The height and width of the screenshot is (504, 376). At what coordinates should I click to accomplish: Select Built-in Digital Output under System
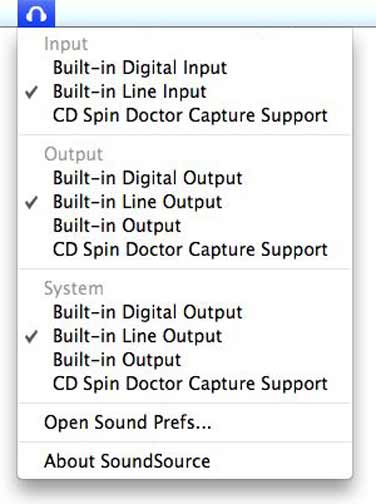click(x=185, y=312)
